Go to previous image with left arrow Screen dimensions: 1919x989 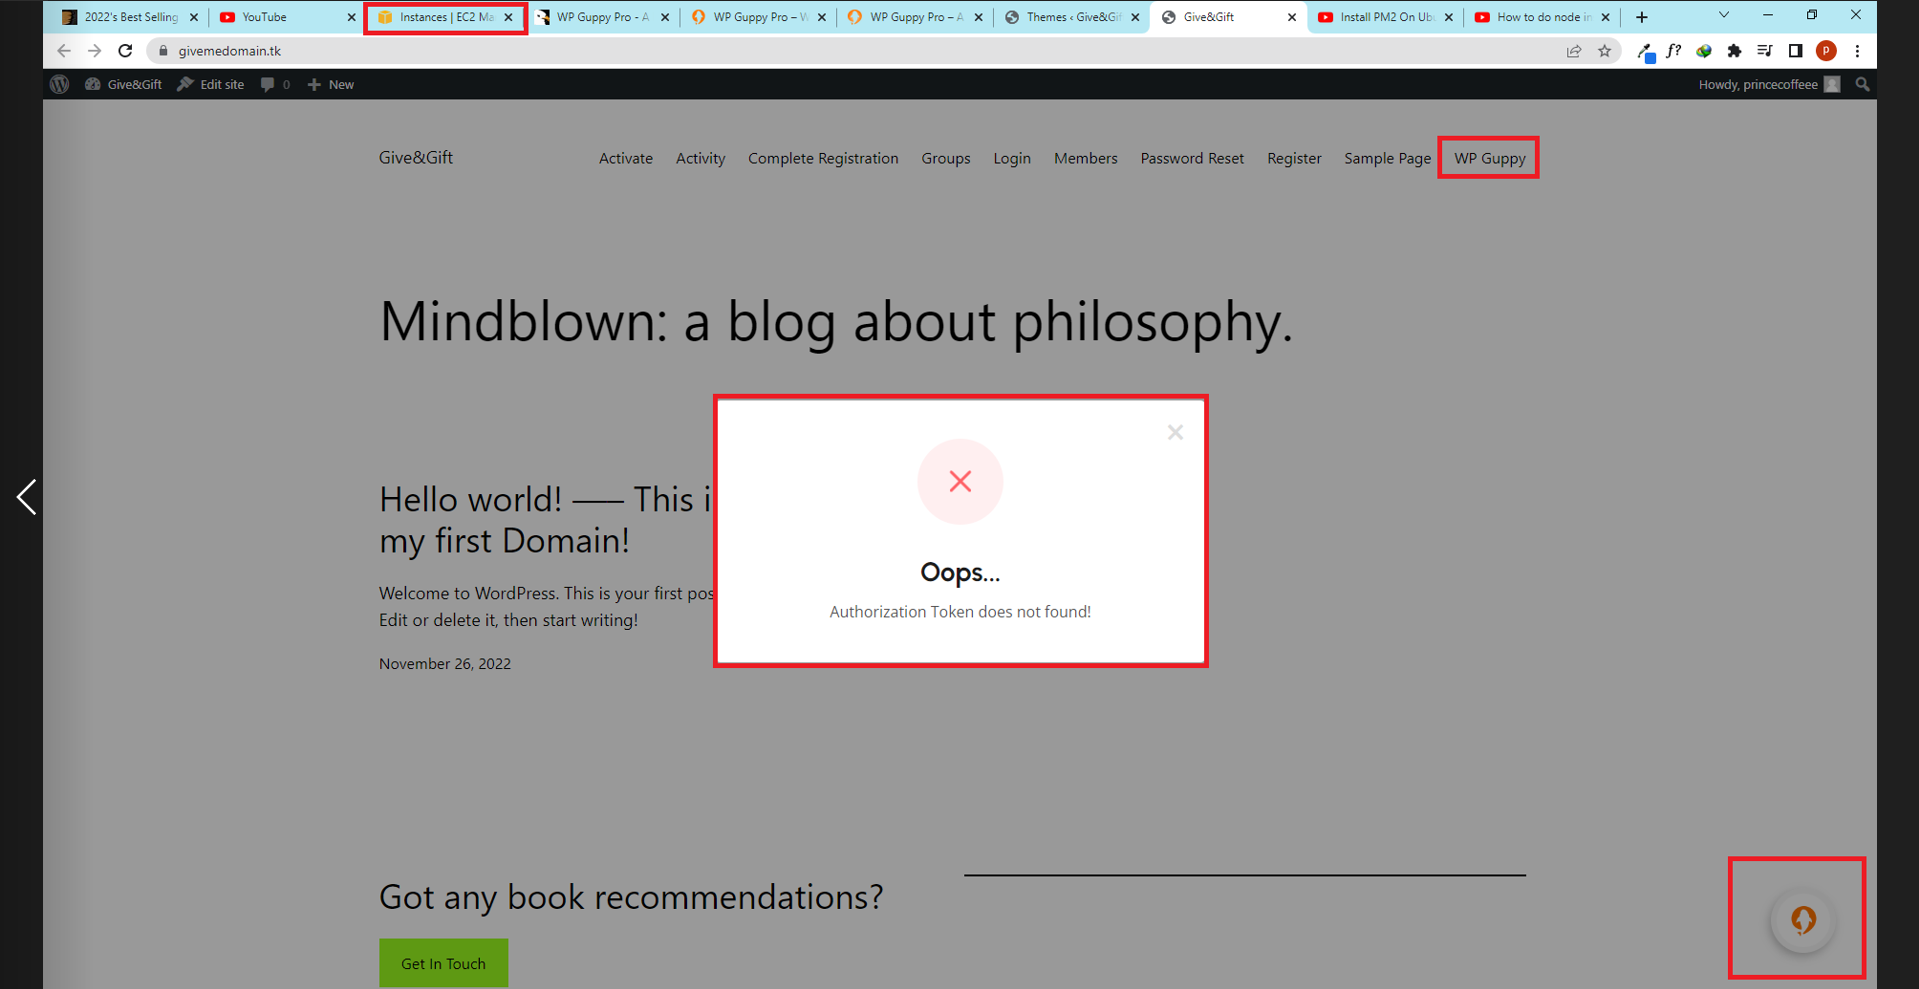[x=27, y=496]
